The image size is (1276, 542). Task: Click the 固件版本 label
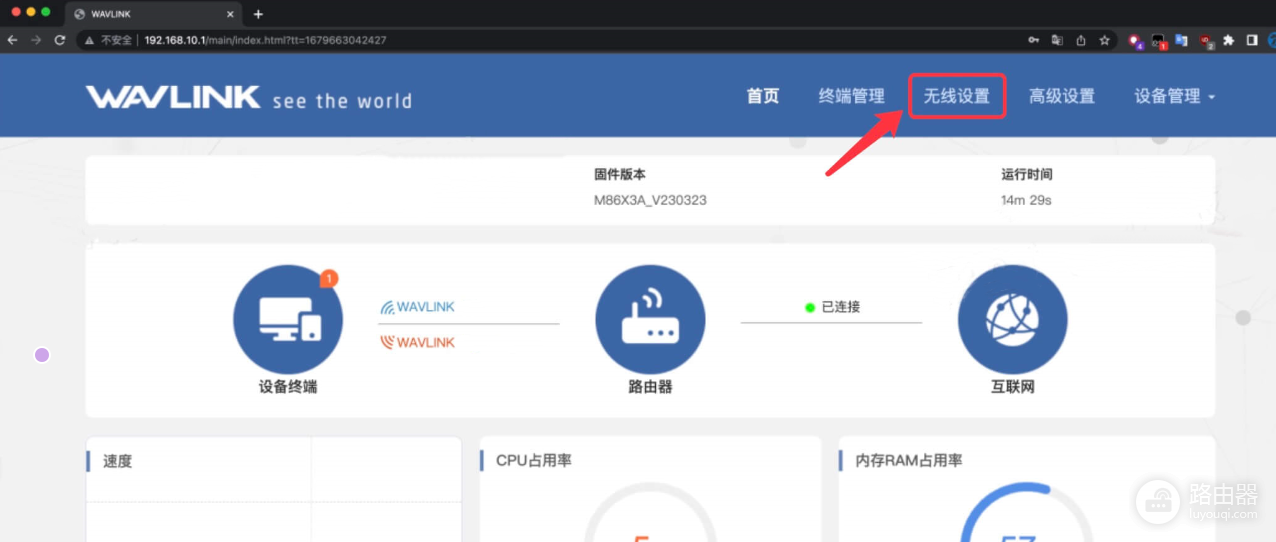[x=620, y=174]
